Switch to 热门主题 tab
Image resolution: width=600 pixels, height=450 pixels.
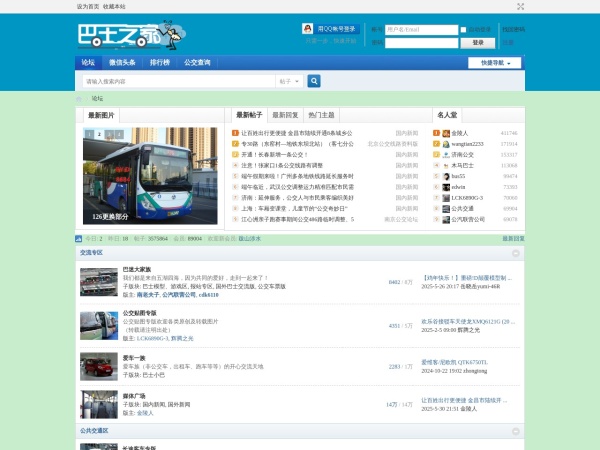tap(321, 115)
